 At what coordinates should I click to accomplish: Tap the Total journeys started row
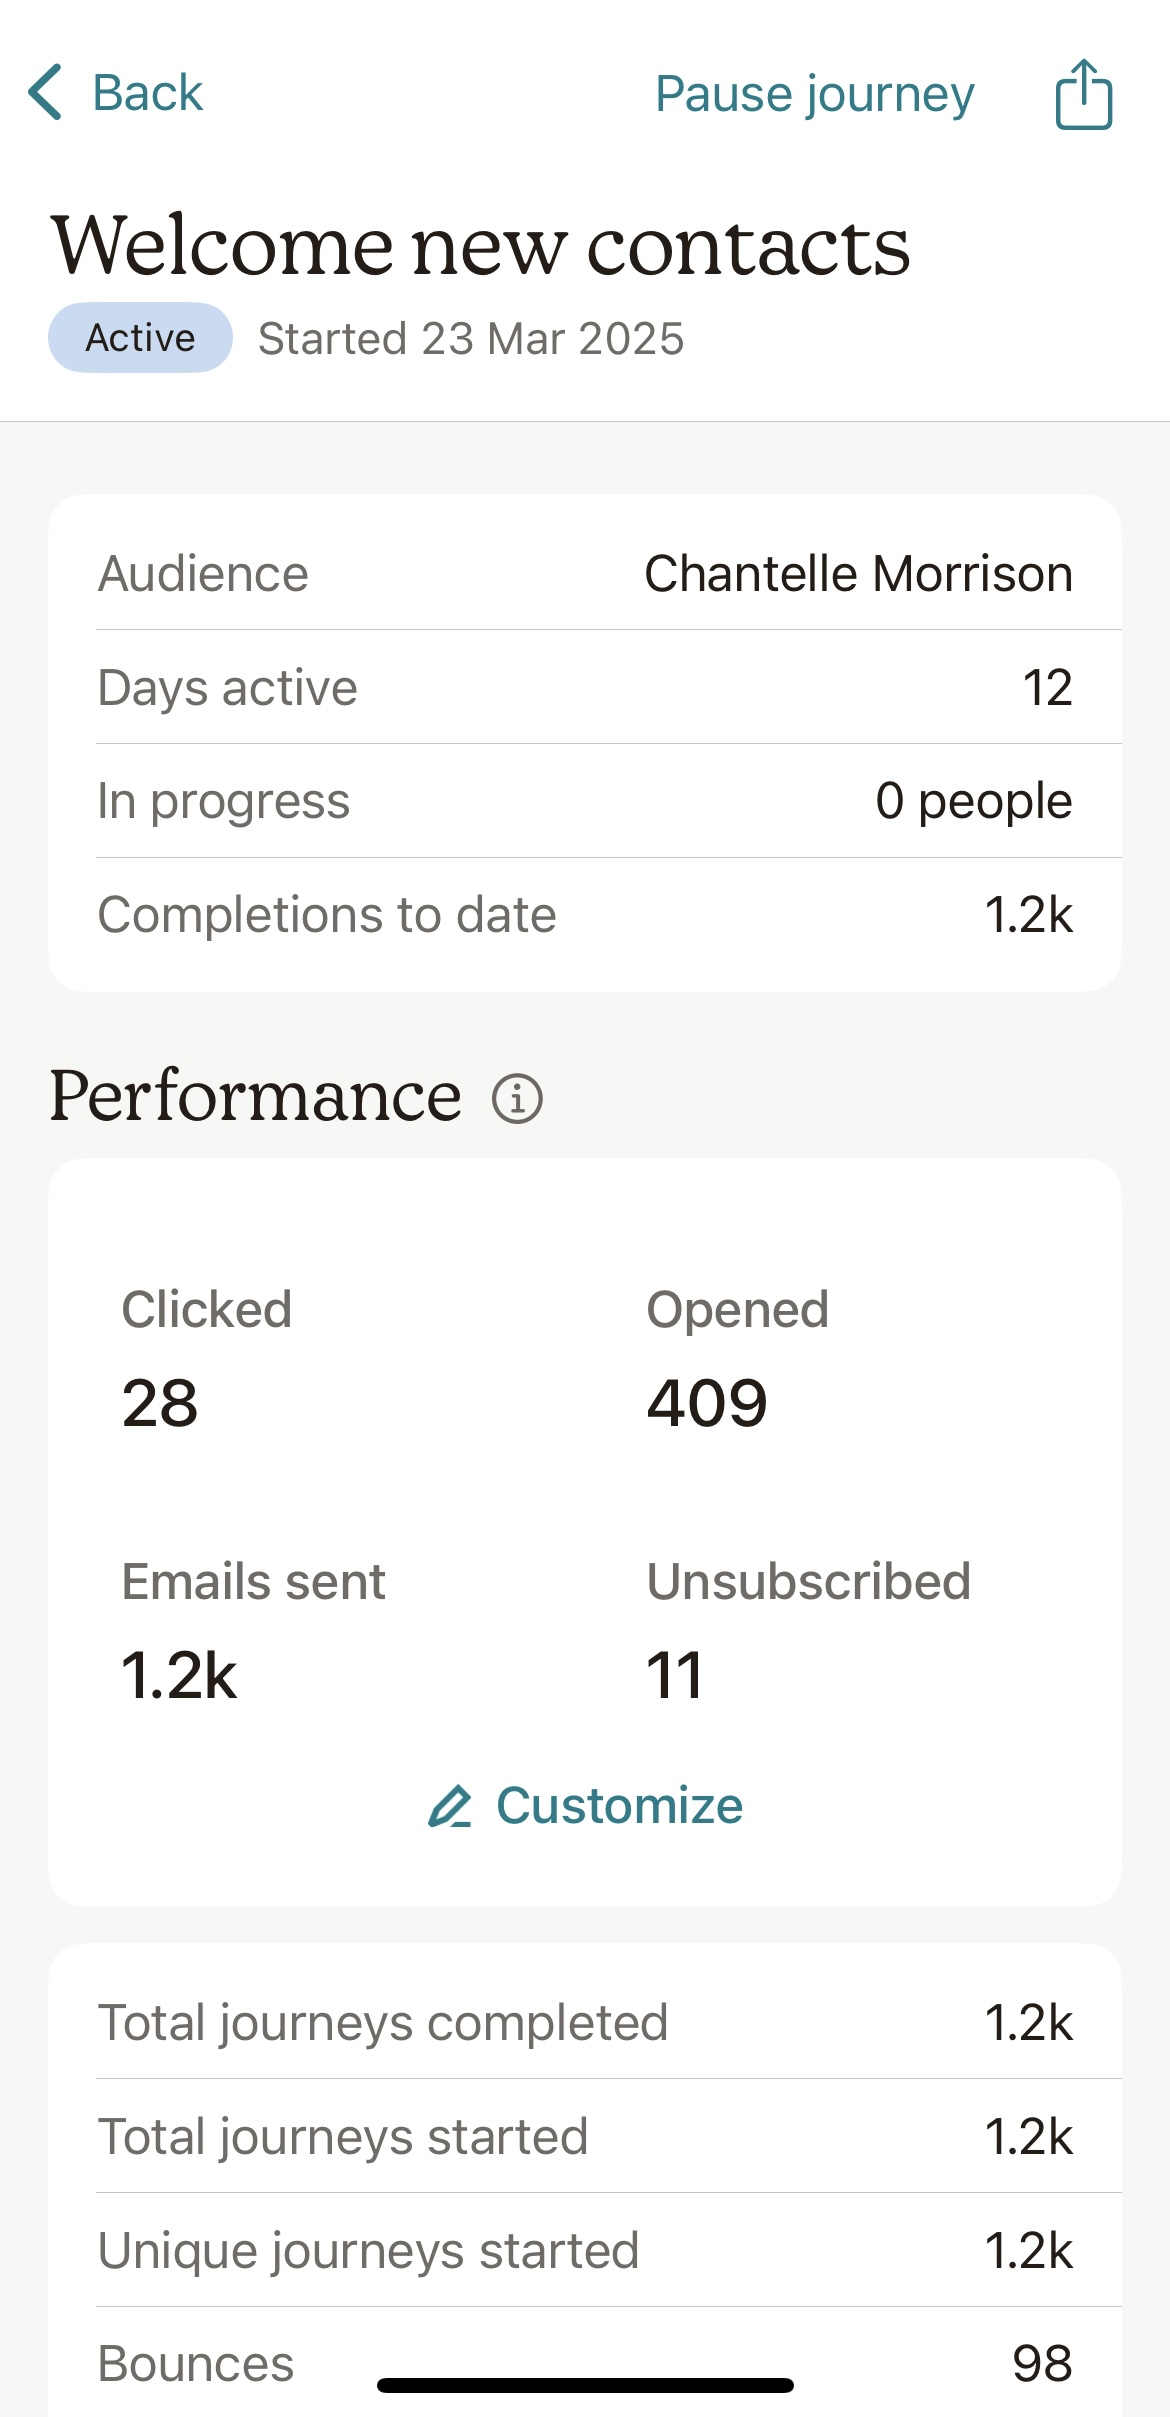pos(585,2137)
